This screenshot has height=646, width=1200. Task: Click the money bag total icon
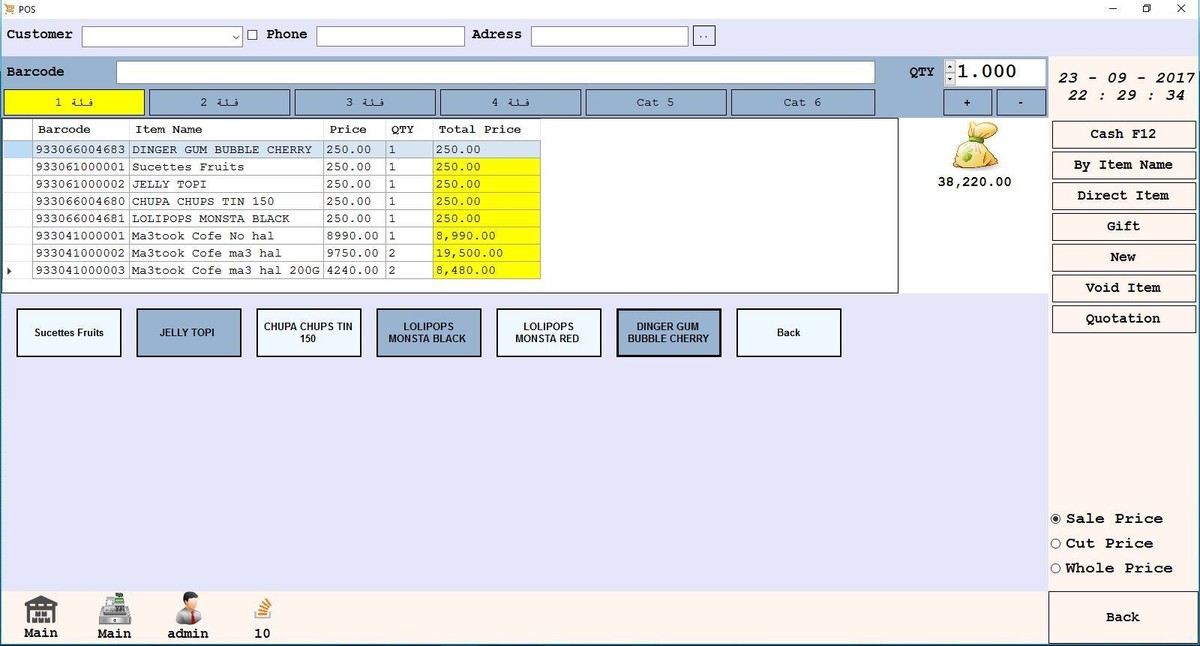(x=974, y=147)
